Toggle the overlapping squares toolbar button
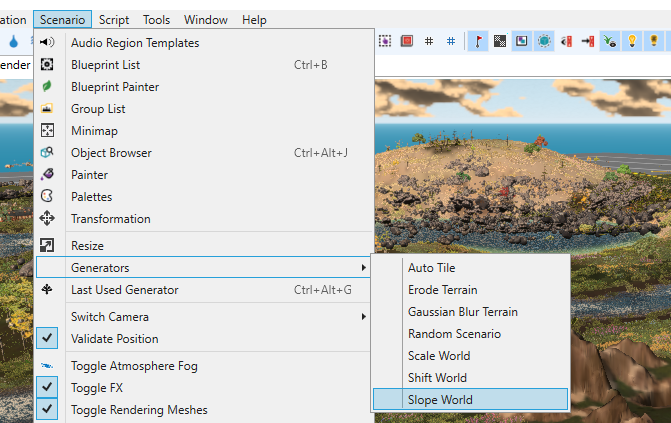 522,41
